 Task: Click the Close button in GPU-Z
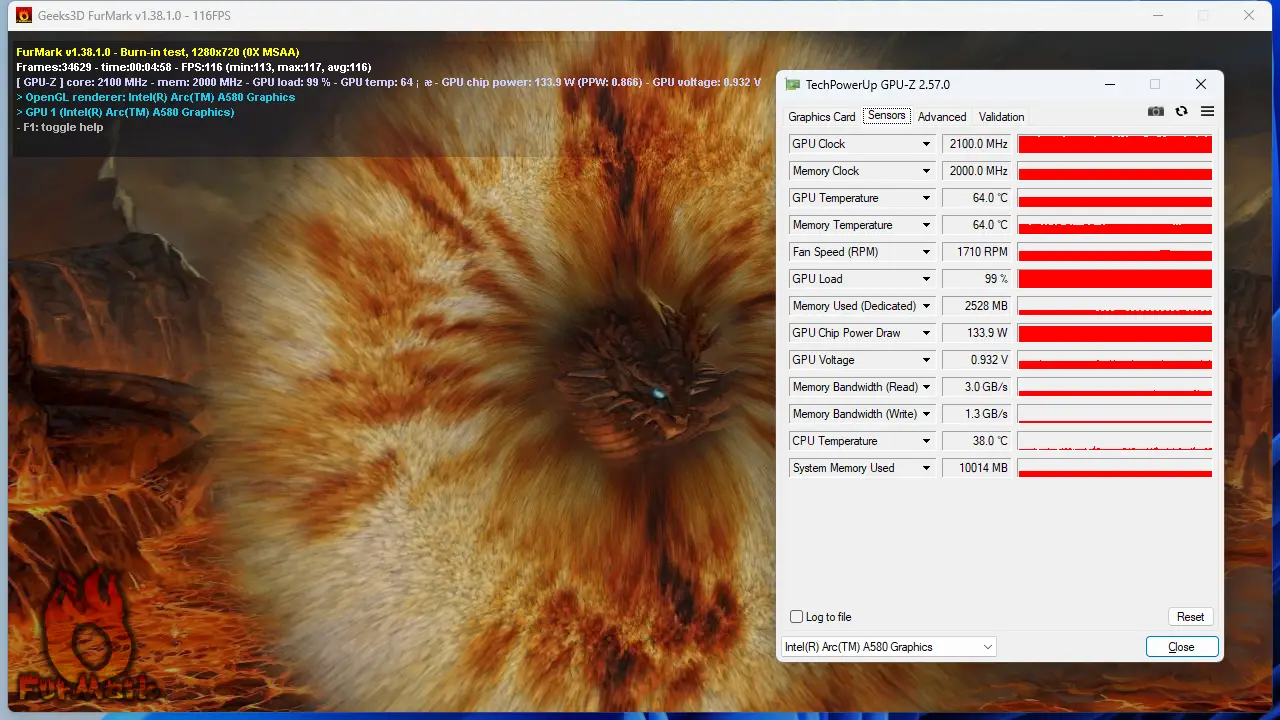(x=1182, y=647)
